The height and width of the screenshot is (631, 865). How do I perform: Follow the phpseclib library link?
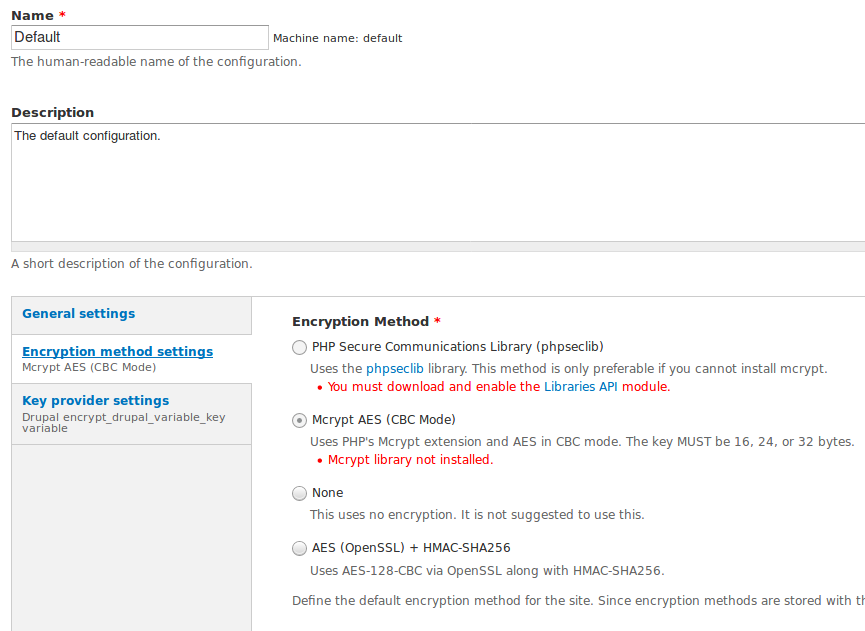[x=394, y=368]
